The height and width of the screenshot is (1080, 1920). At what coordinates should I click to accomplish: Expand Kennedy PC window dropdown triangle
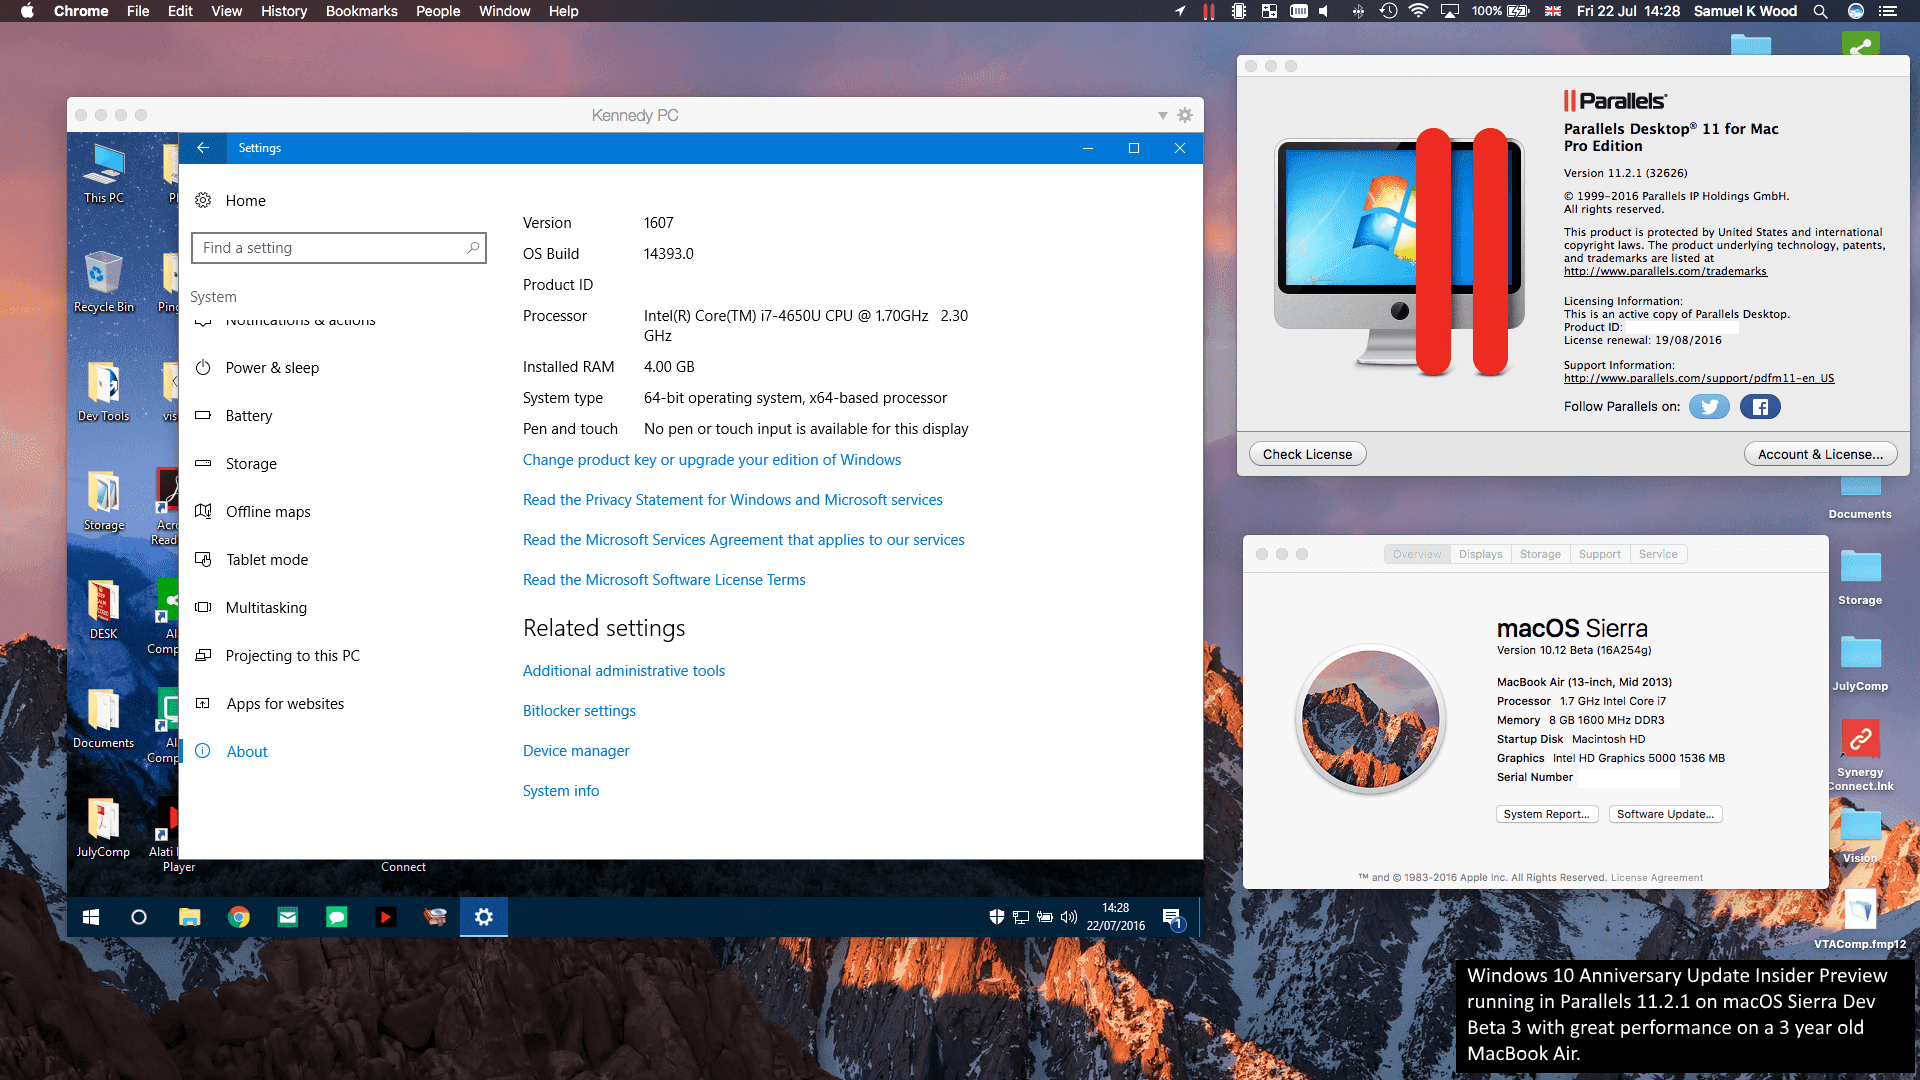point(1163,116)
